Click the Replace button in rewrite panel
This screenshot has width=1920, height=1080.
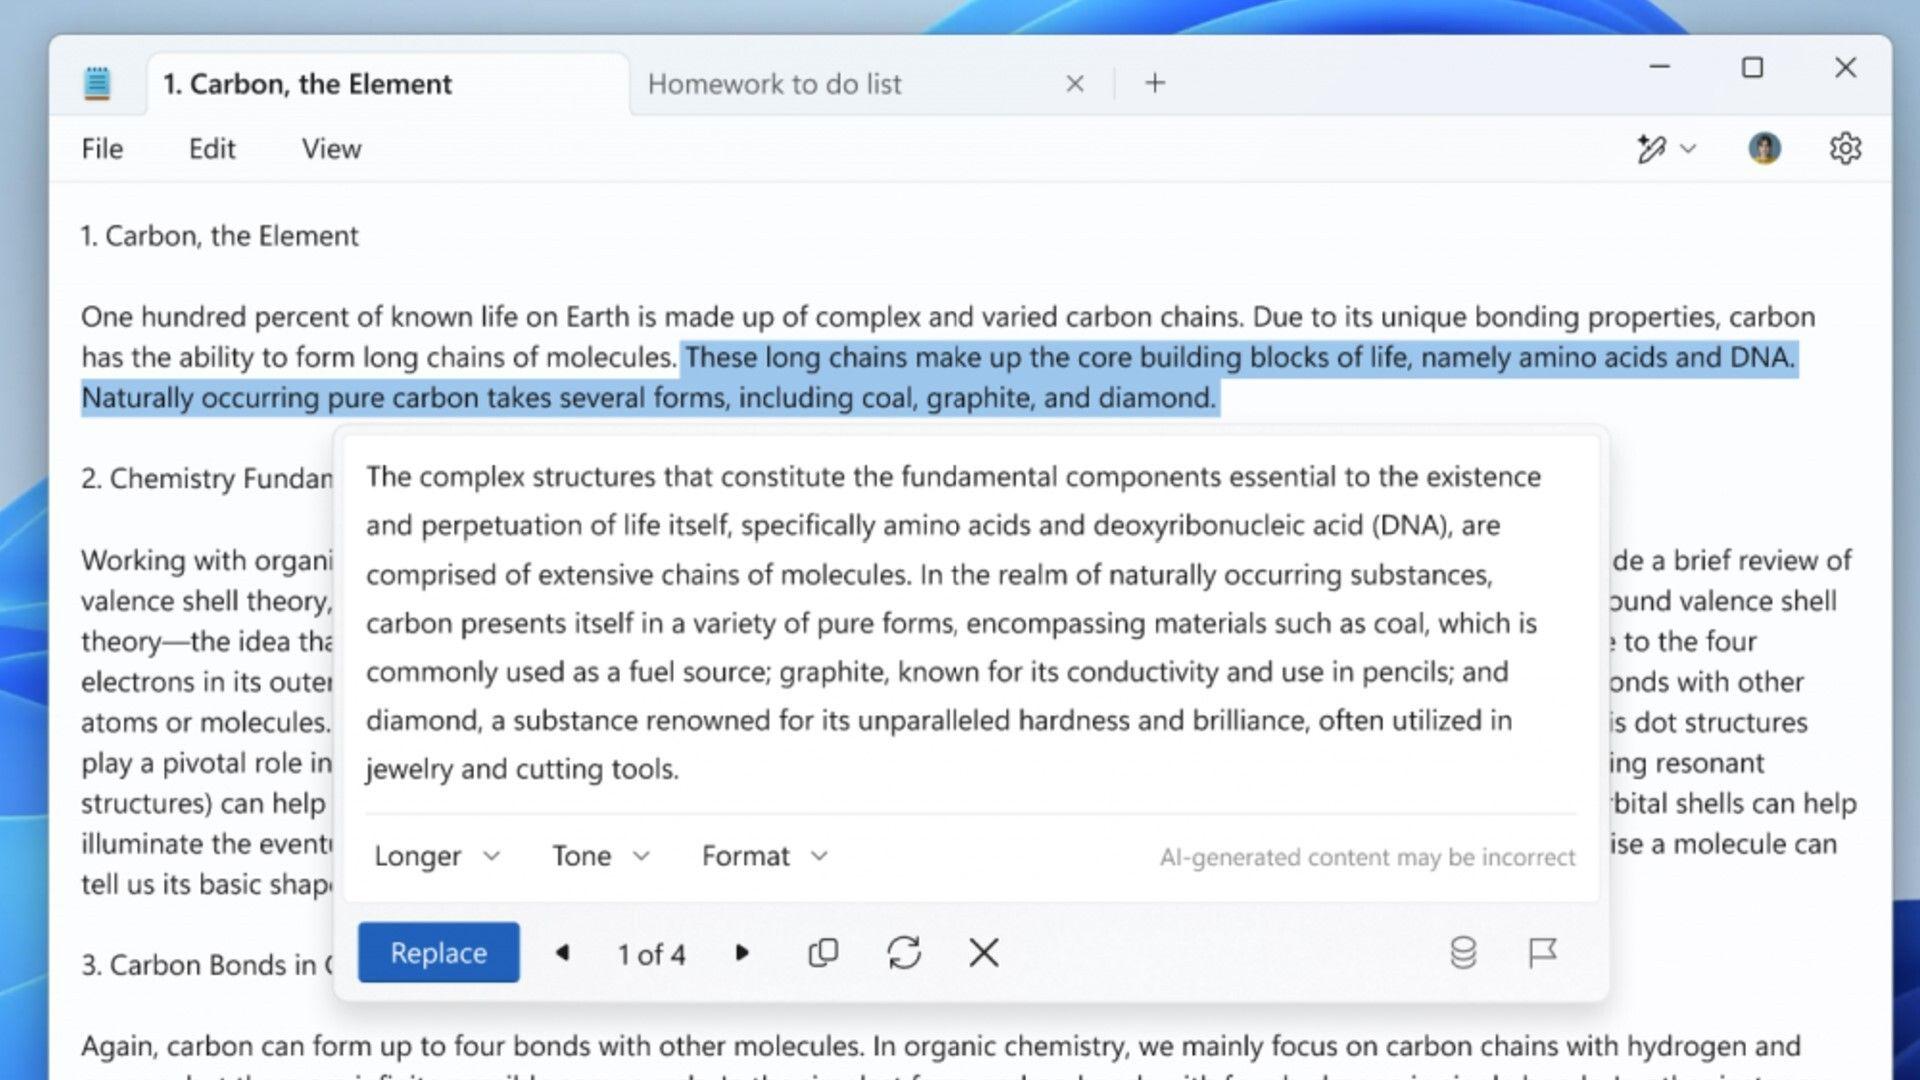[439, 952]
